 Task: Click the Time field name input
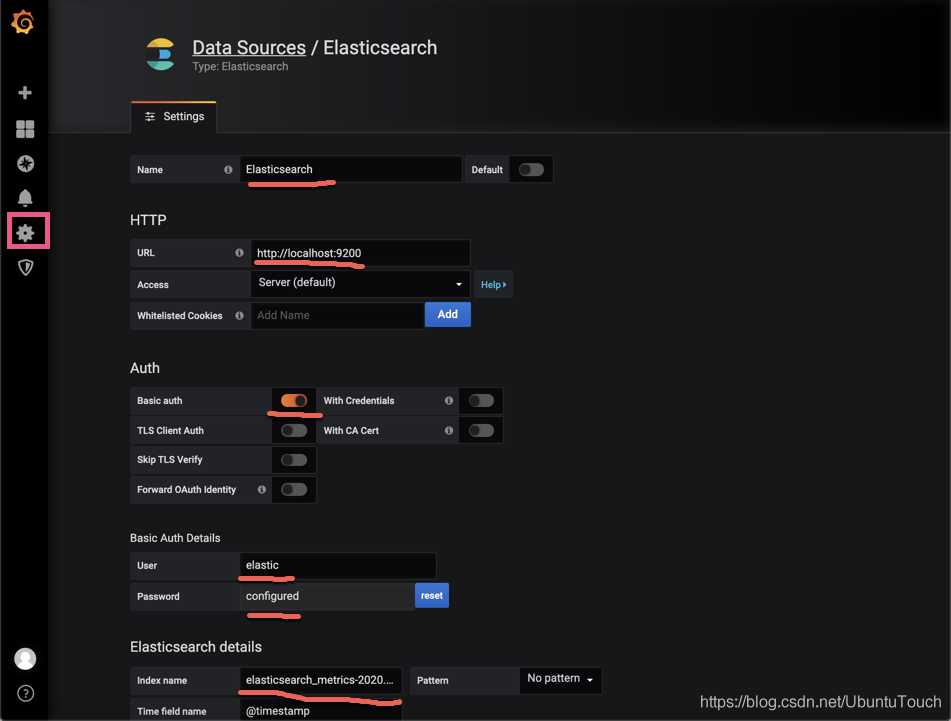pos(321,711)
